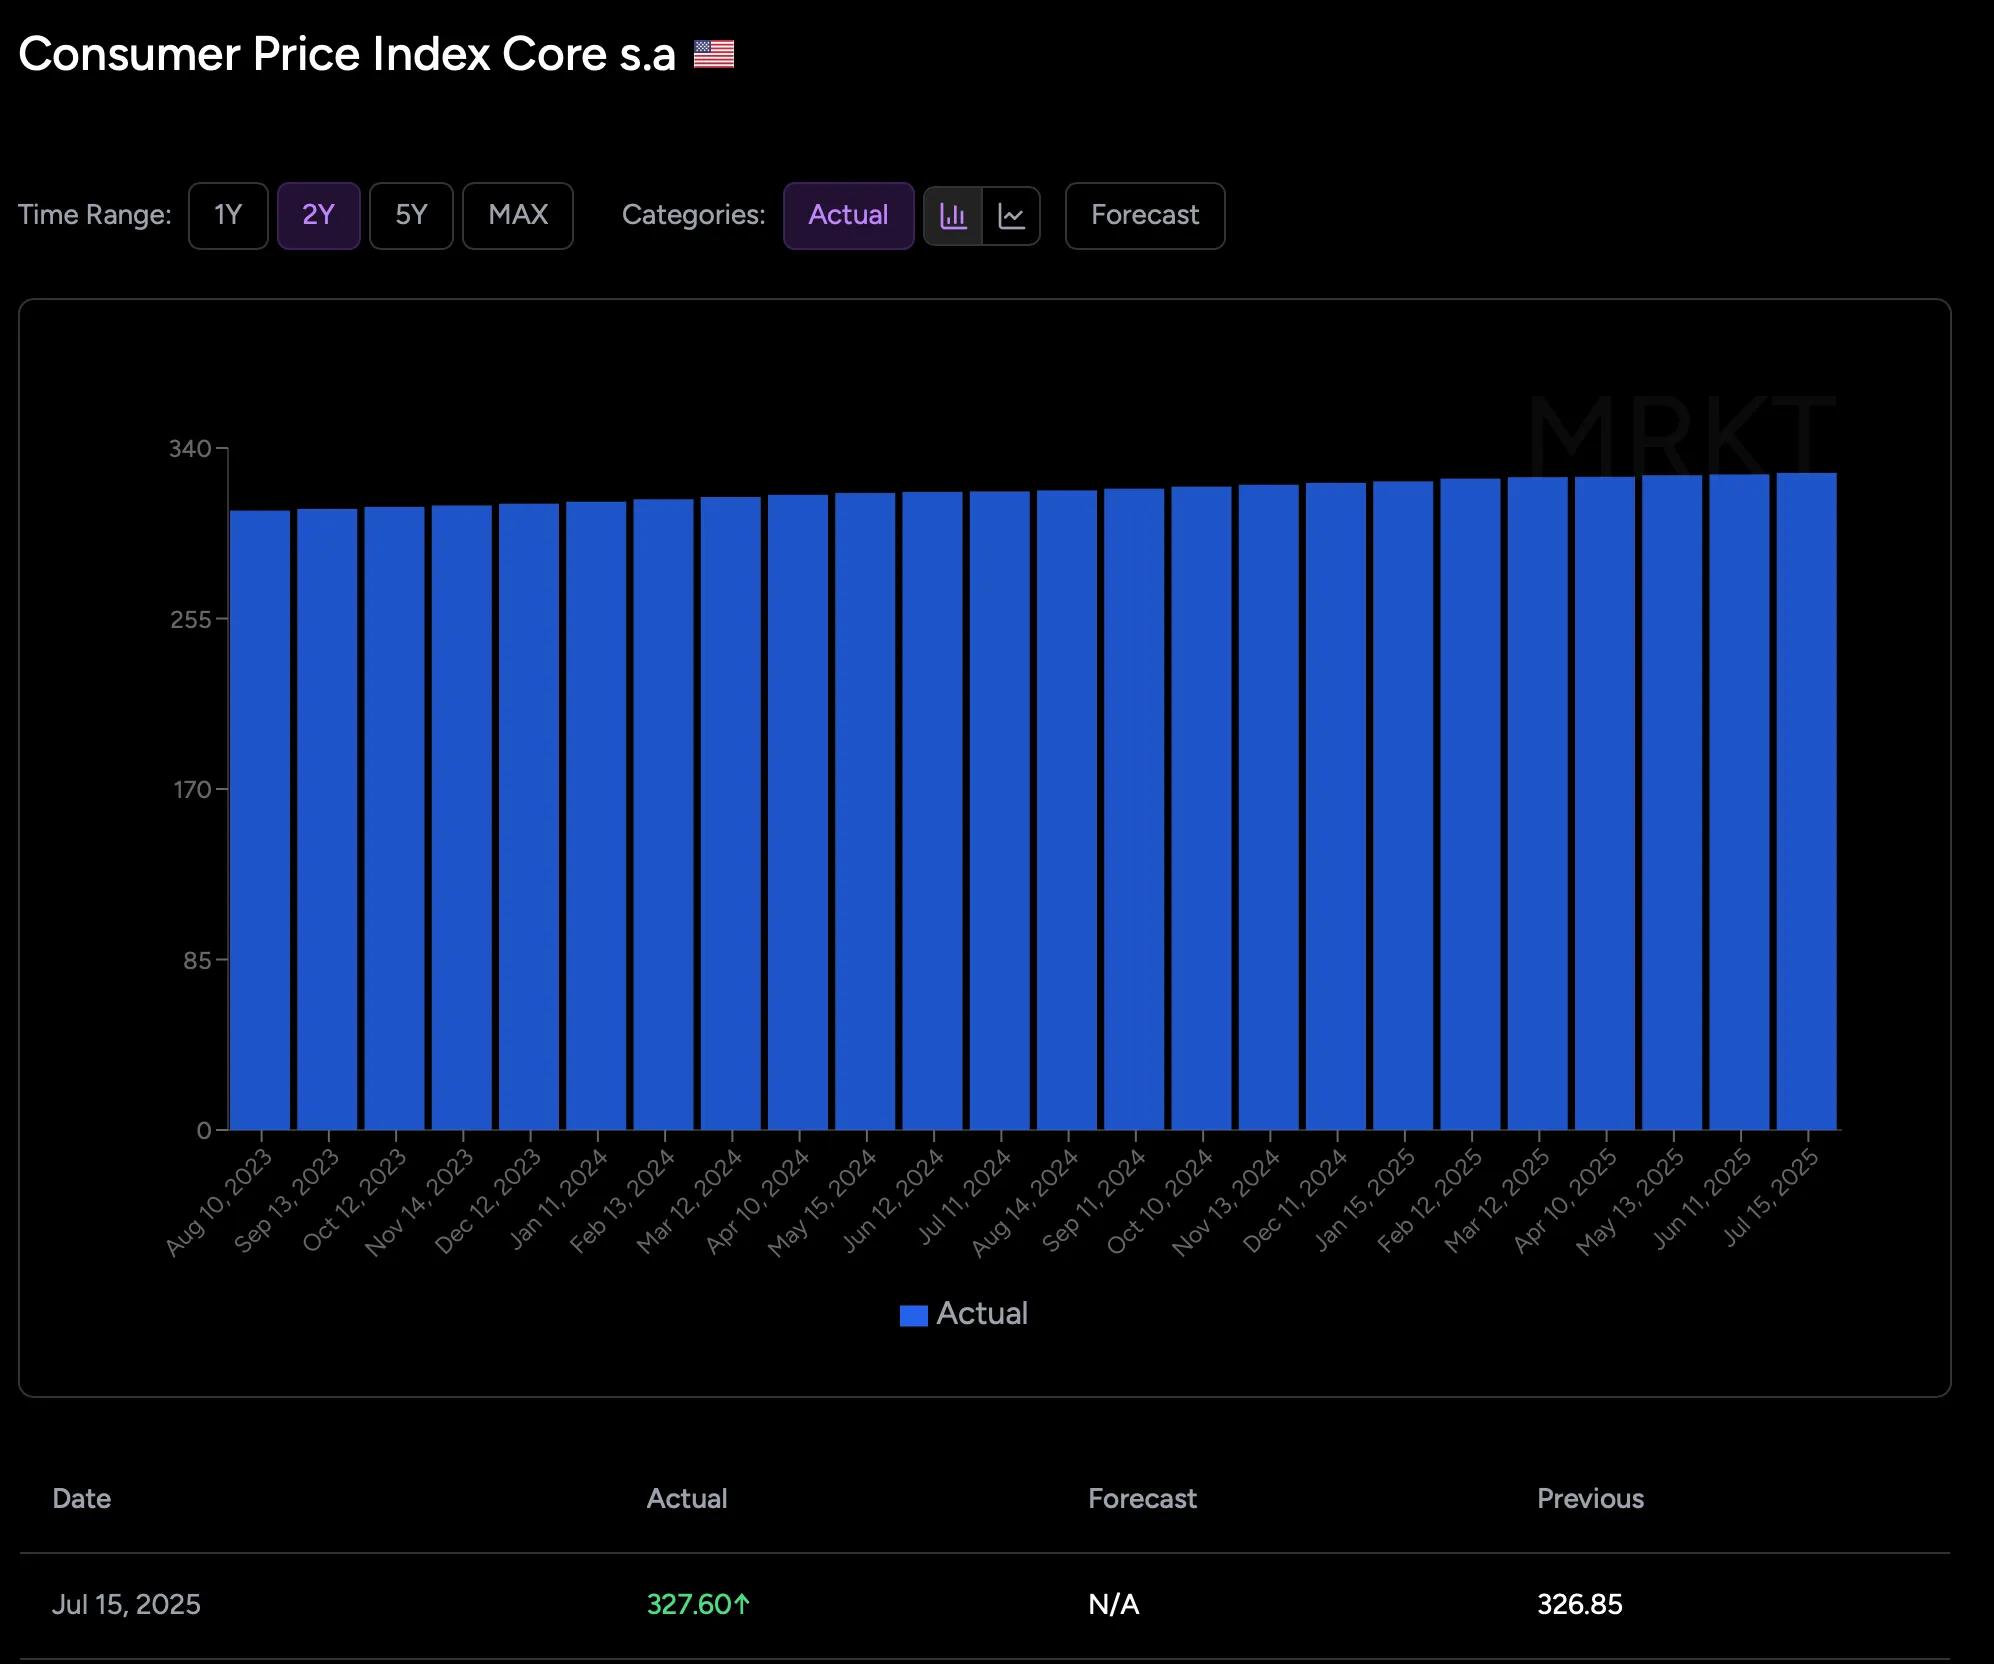Click the tallest bar on the far right

click(1805, 800)
